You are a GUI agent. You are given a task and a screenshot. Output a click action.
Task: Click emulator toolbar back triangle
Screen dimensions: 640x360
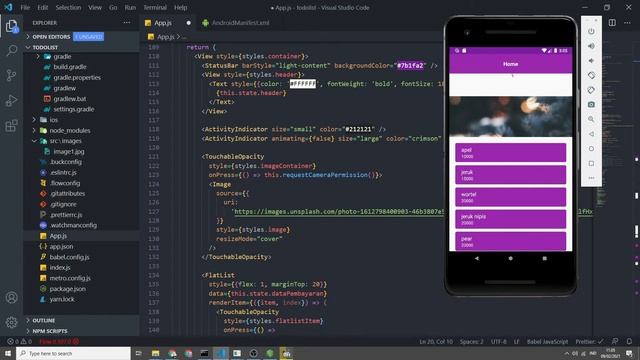tap(591, 134)
